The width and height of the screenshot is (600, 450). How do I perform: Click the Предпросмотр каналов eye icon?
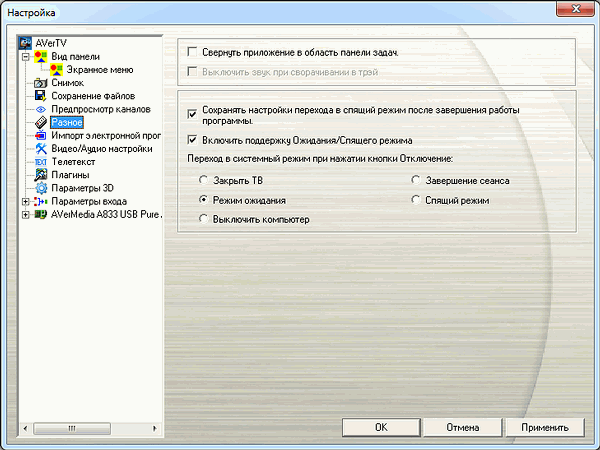pyautogui.click(x=41, y=109)
